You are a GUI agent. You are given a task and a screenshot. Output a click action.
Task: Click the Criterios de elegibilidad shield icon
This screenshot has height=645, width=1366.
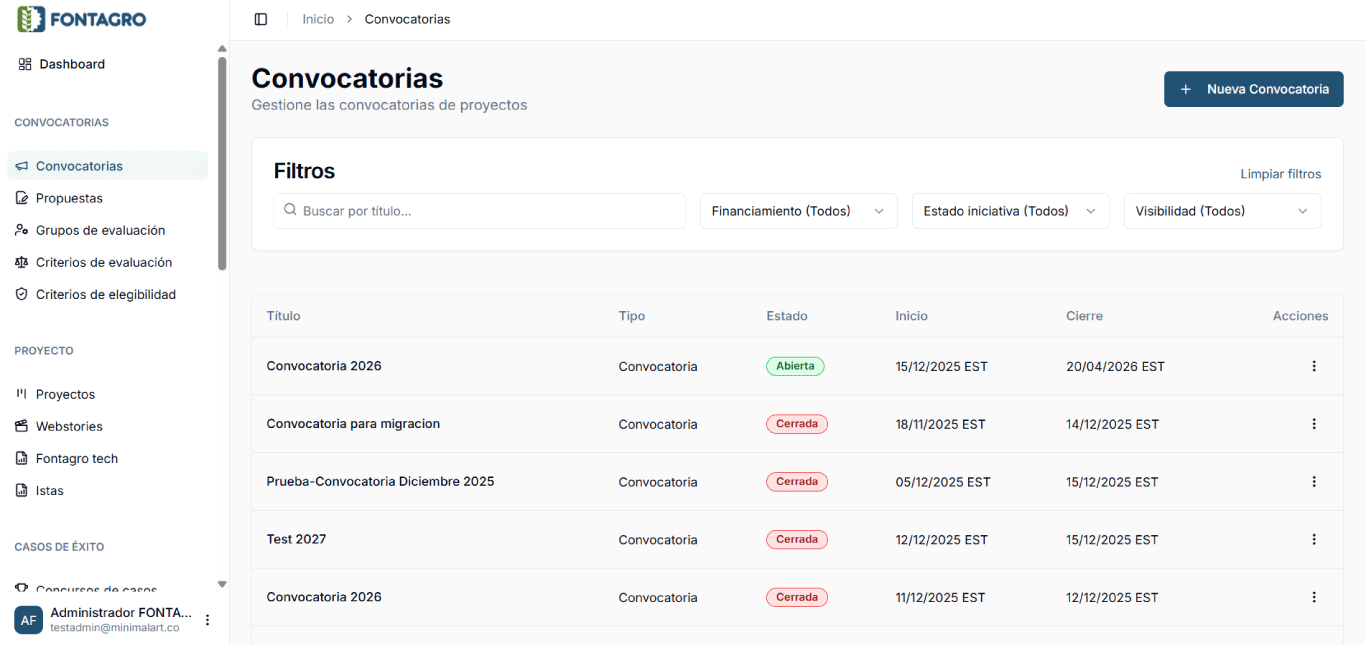[22, 294]
